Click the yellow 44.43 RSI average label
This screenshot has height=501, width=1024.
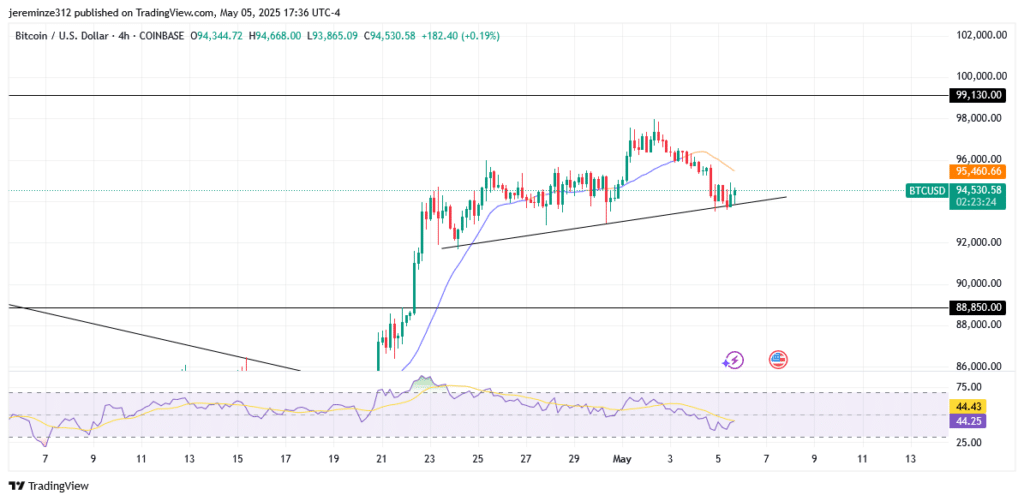(x=968, y=406)
